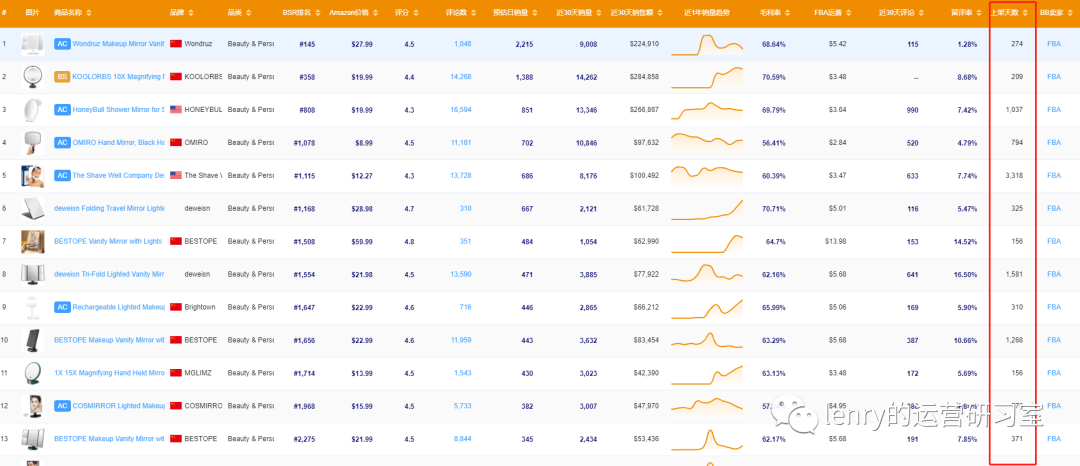Click the US flag next to HONEYBULL brand
1080x466 pixels.
(x=176, y=110)
